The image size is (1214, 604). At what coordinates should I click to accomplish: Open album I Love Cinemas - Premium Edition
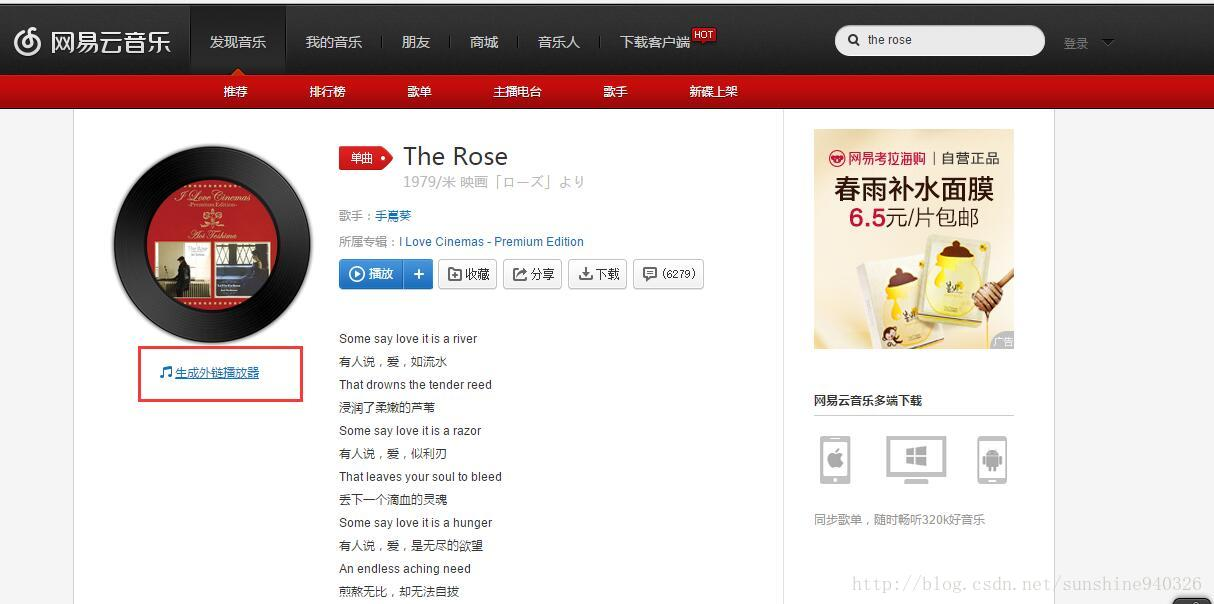click(x=492, y=241)
